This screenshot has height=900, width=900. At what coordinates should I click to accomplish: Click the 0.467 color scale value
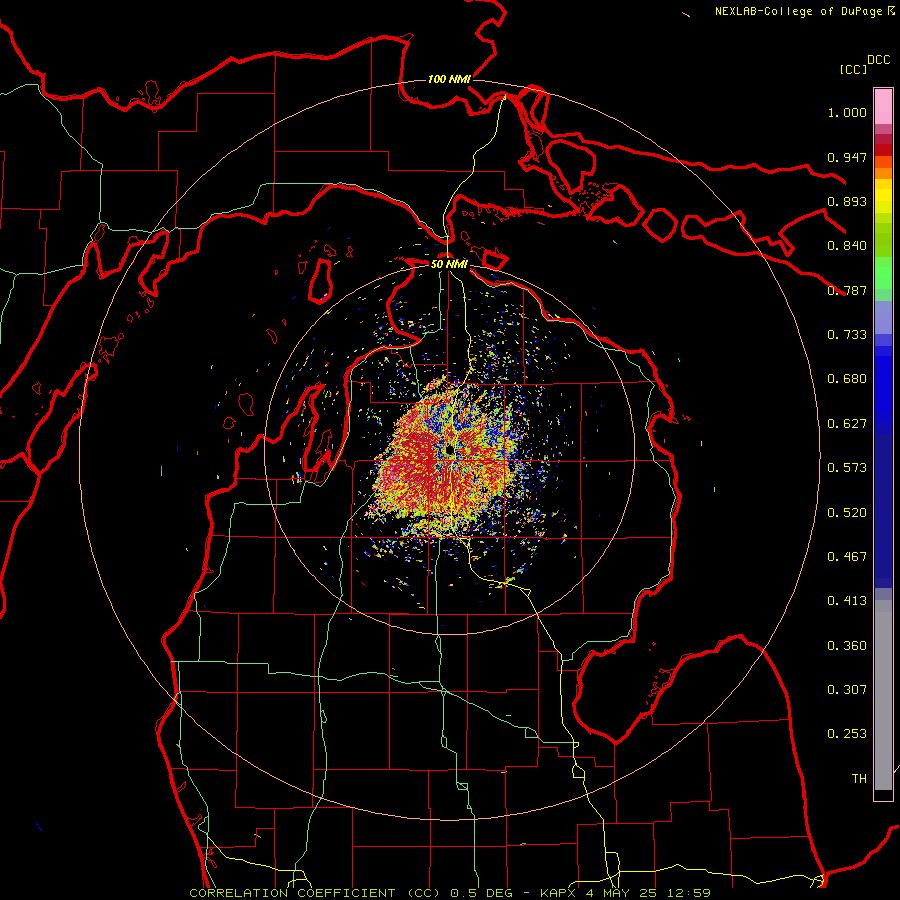pos(847,557)
